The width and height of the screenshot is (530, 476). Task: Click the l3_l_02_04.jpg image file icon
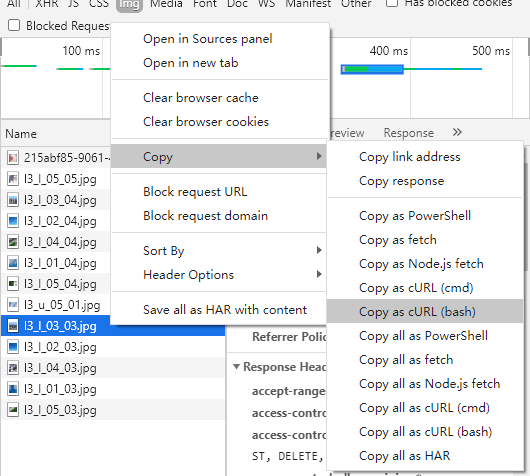(13, 221)
